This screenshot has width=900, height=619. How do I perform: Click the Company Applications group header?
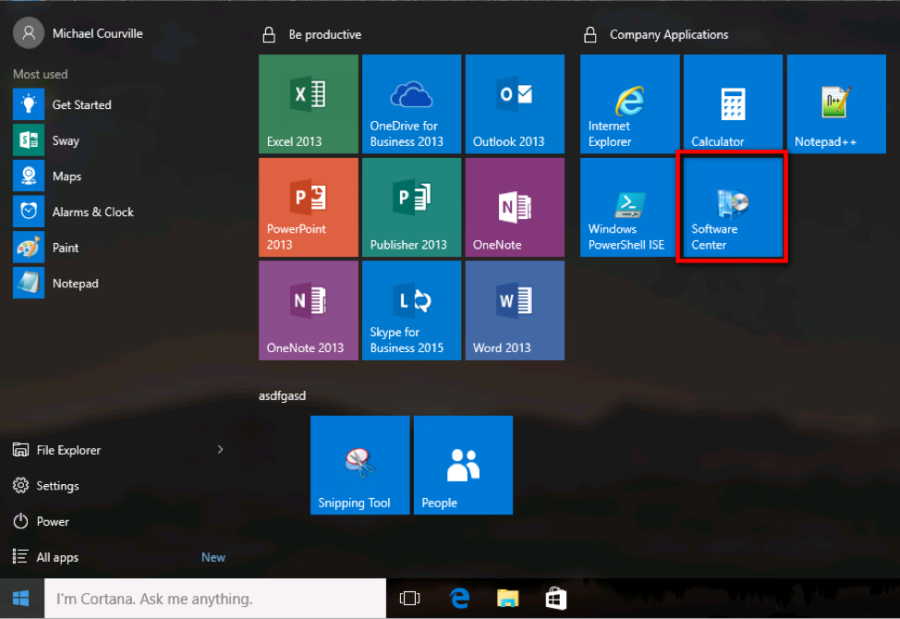pos(669,34)
